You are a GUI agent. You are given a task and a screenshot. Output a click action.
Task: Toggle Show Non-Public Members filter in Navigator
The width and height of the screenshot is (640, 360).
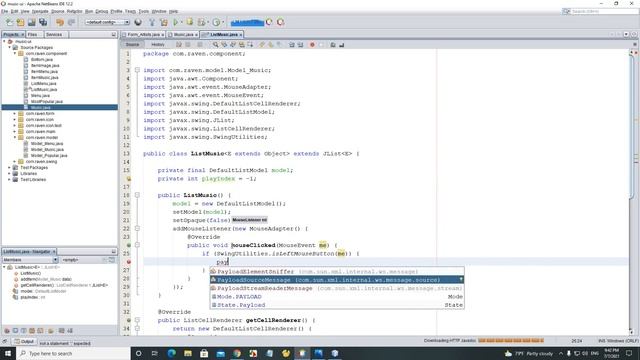(x=32, y=331)
